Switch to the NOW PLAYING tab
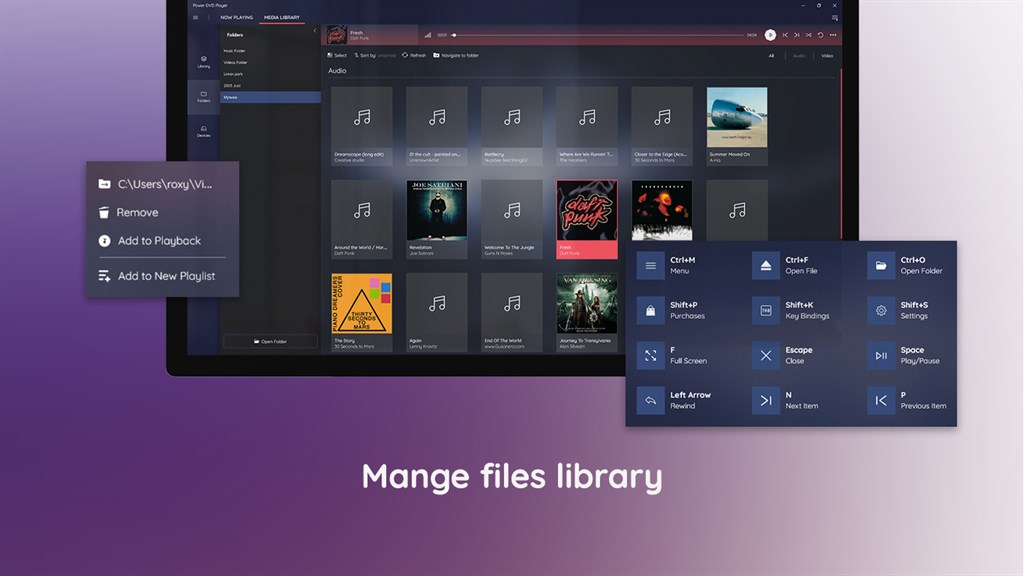The width and height of the screenshot is (1024, 576). [236, 18]
